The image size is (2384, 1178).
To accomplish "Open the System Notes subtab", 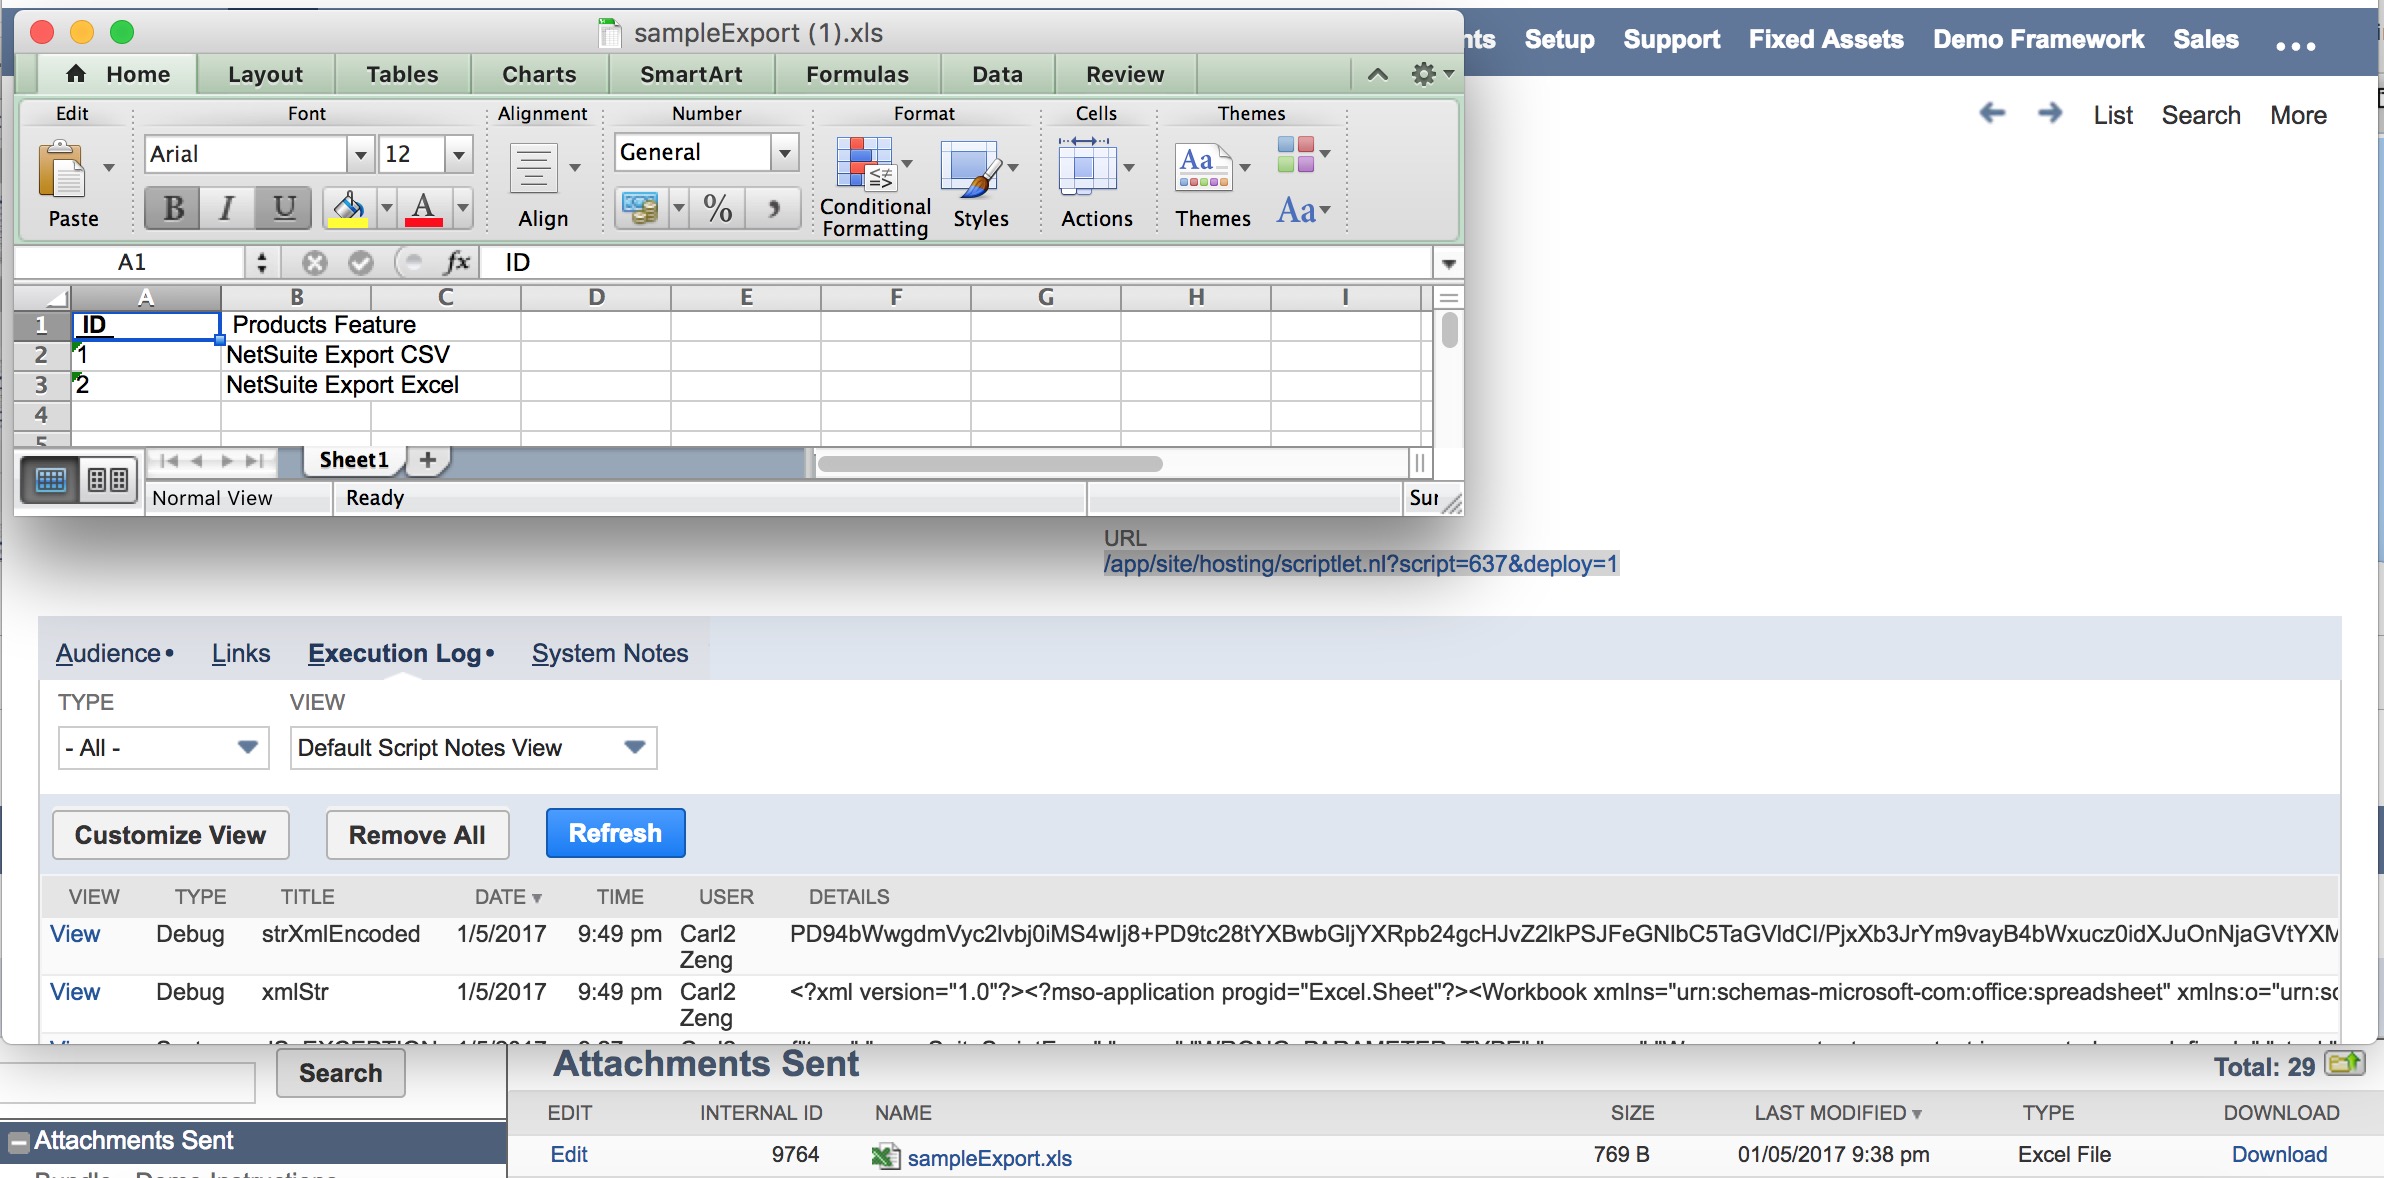I will (x=610, y=653).
